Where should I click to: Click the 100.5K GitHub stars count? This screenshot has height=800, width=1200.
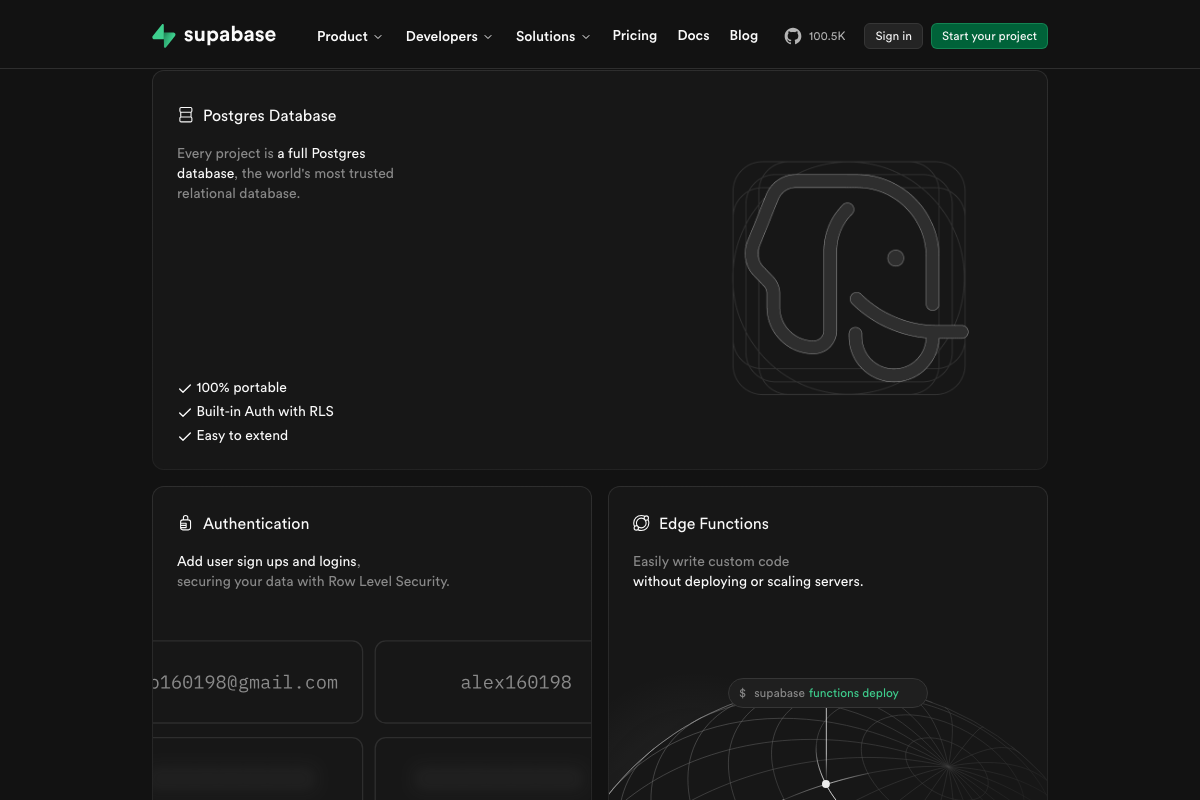click(x=827, y=36)
